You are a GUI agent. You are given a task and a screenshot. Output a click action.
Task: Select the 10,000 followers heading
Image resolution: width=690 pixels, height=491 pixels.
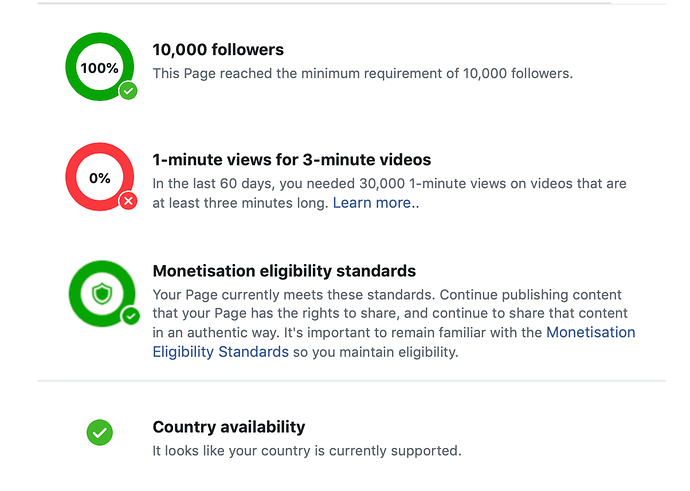click(x=218, y=50)
